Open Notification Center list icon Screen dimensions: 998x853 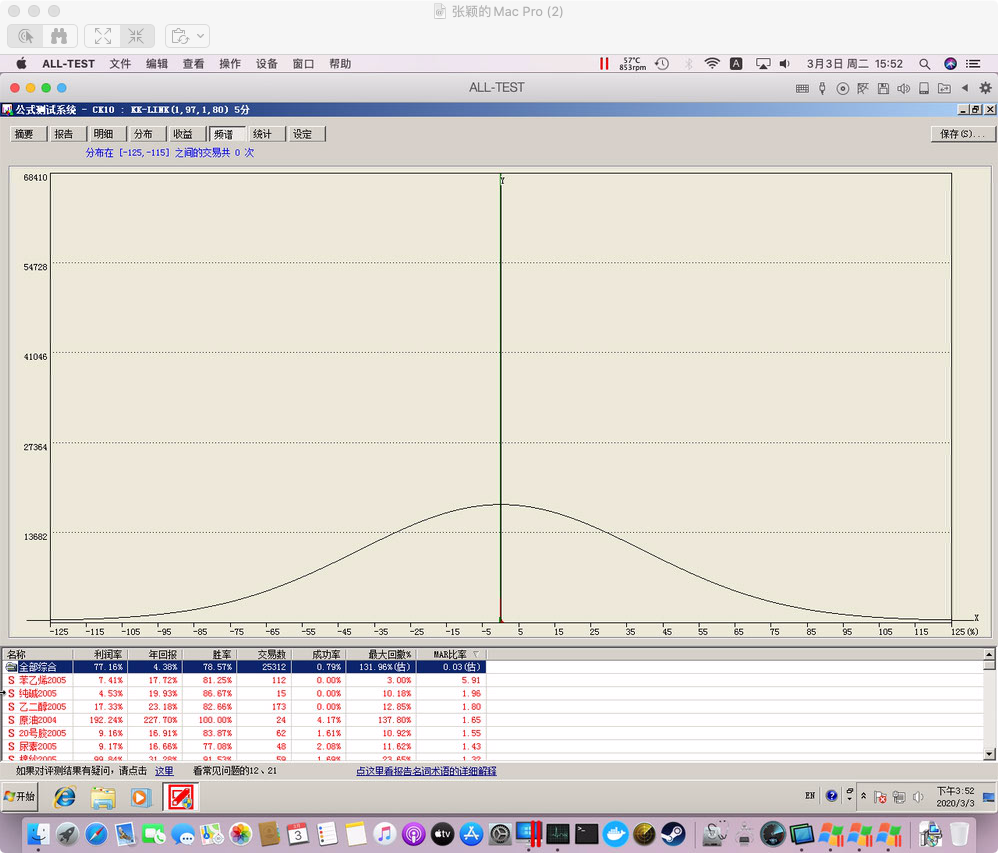pyautogui.click(x=973, y=64)
